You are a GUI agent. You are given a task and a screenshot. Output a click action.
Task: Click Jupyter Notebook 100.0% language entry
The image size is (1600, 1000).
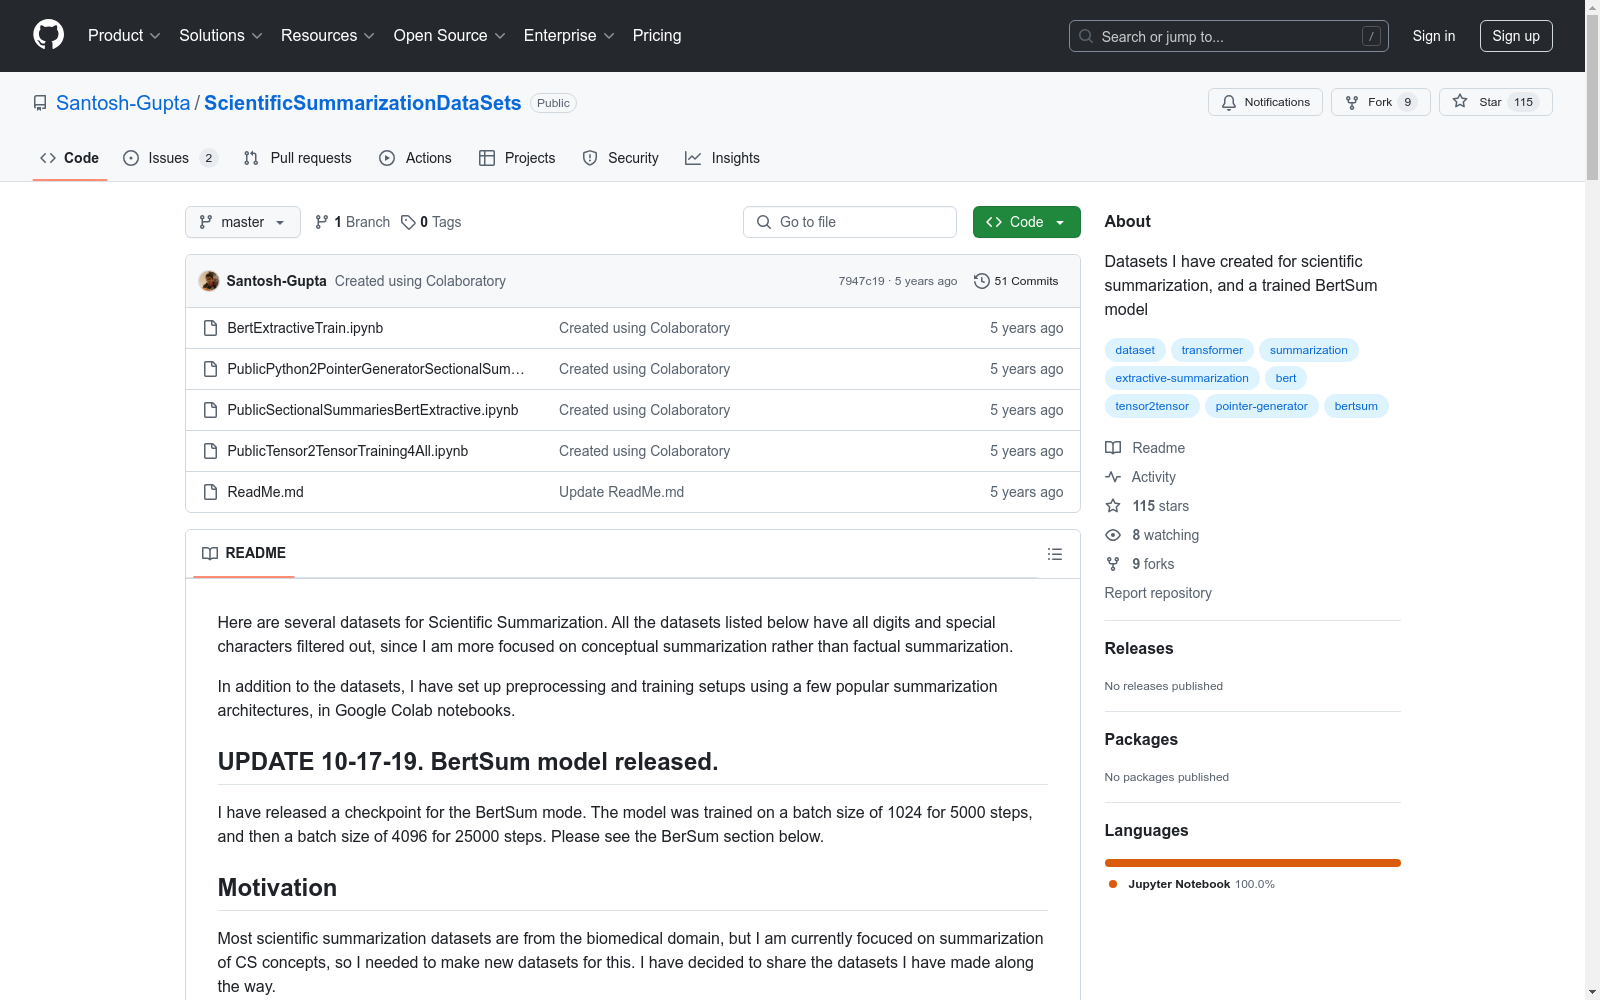tap(1192, 884)
